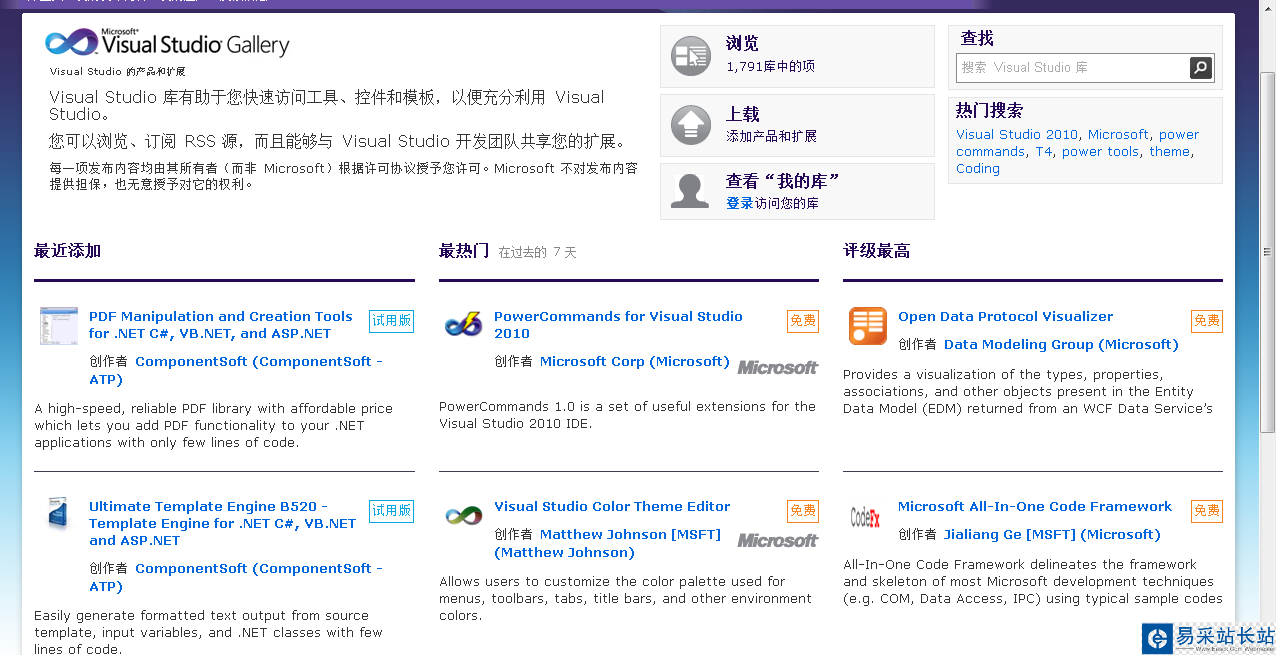This screenshot has width=1276, height=655.
Task: Click the 免费 badge on Open Data Protocol Visualizer
Action: pos(1207,321)
